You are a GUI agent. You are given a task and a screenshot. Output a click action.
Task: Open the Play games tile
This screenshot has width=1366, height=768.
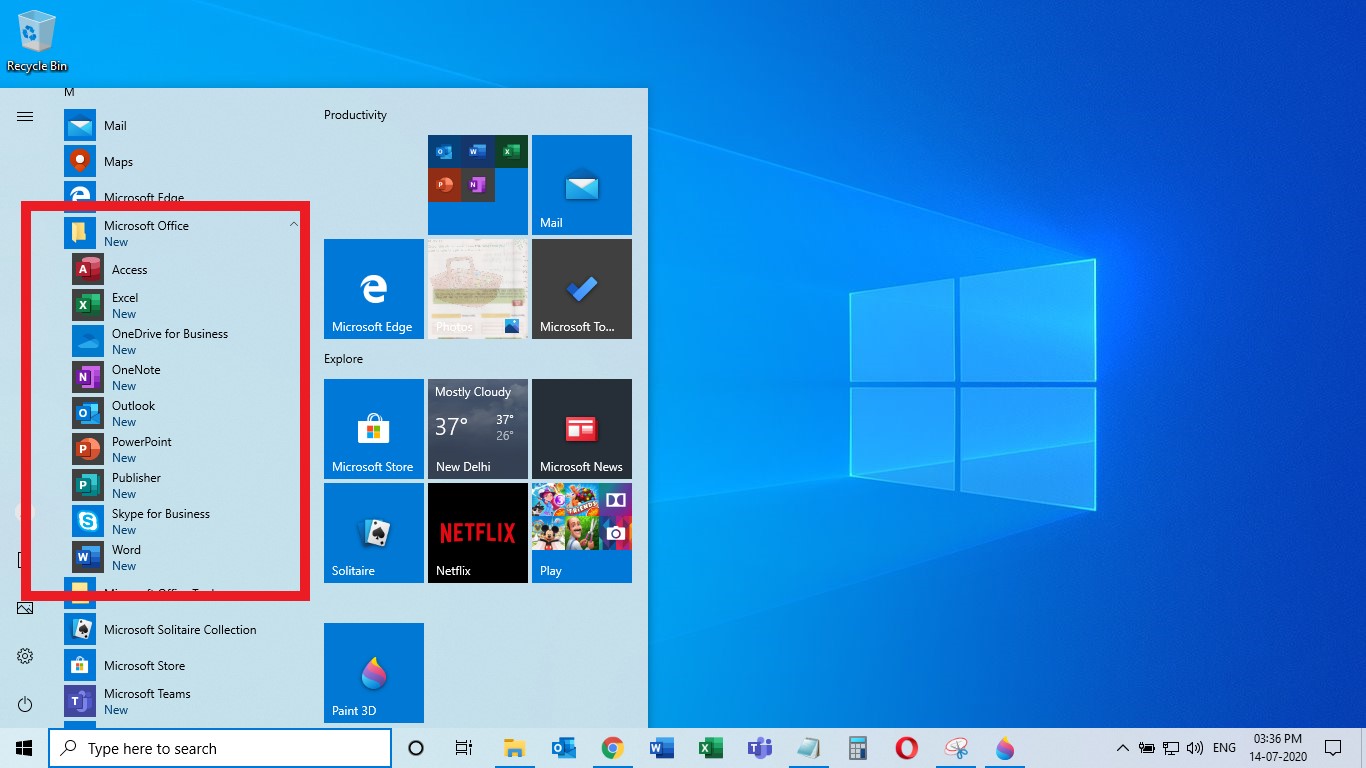[x=582, y=533]
